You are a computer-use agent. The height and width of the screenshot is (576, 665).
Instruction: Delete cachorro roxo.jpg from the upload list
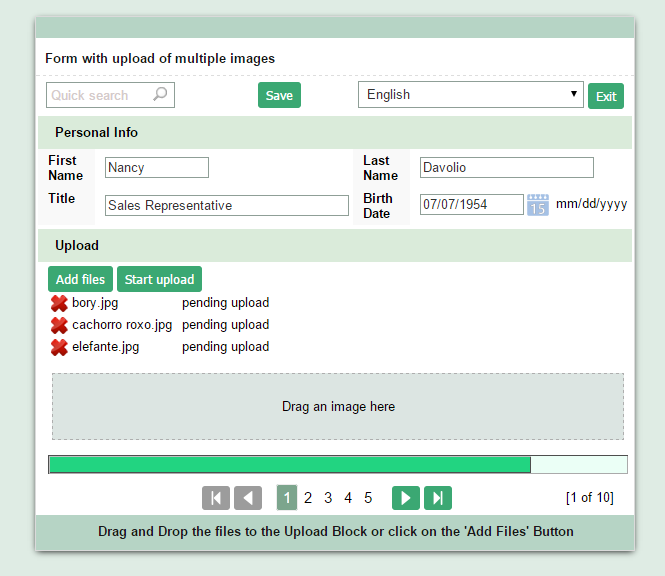(59, 325)
